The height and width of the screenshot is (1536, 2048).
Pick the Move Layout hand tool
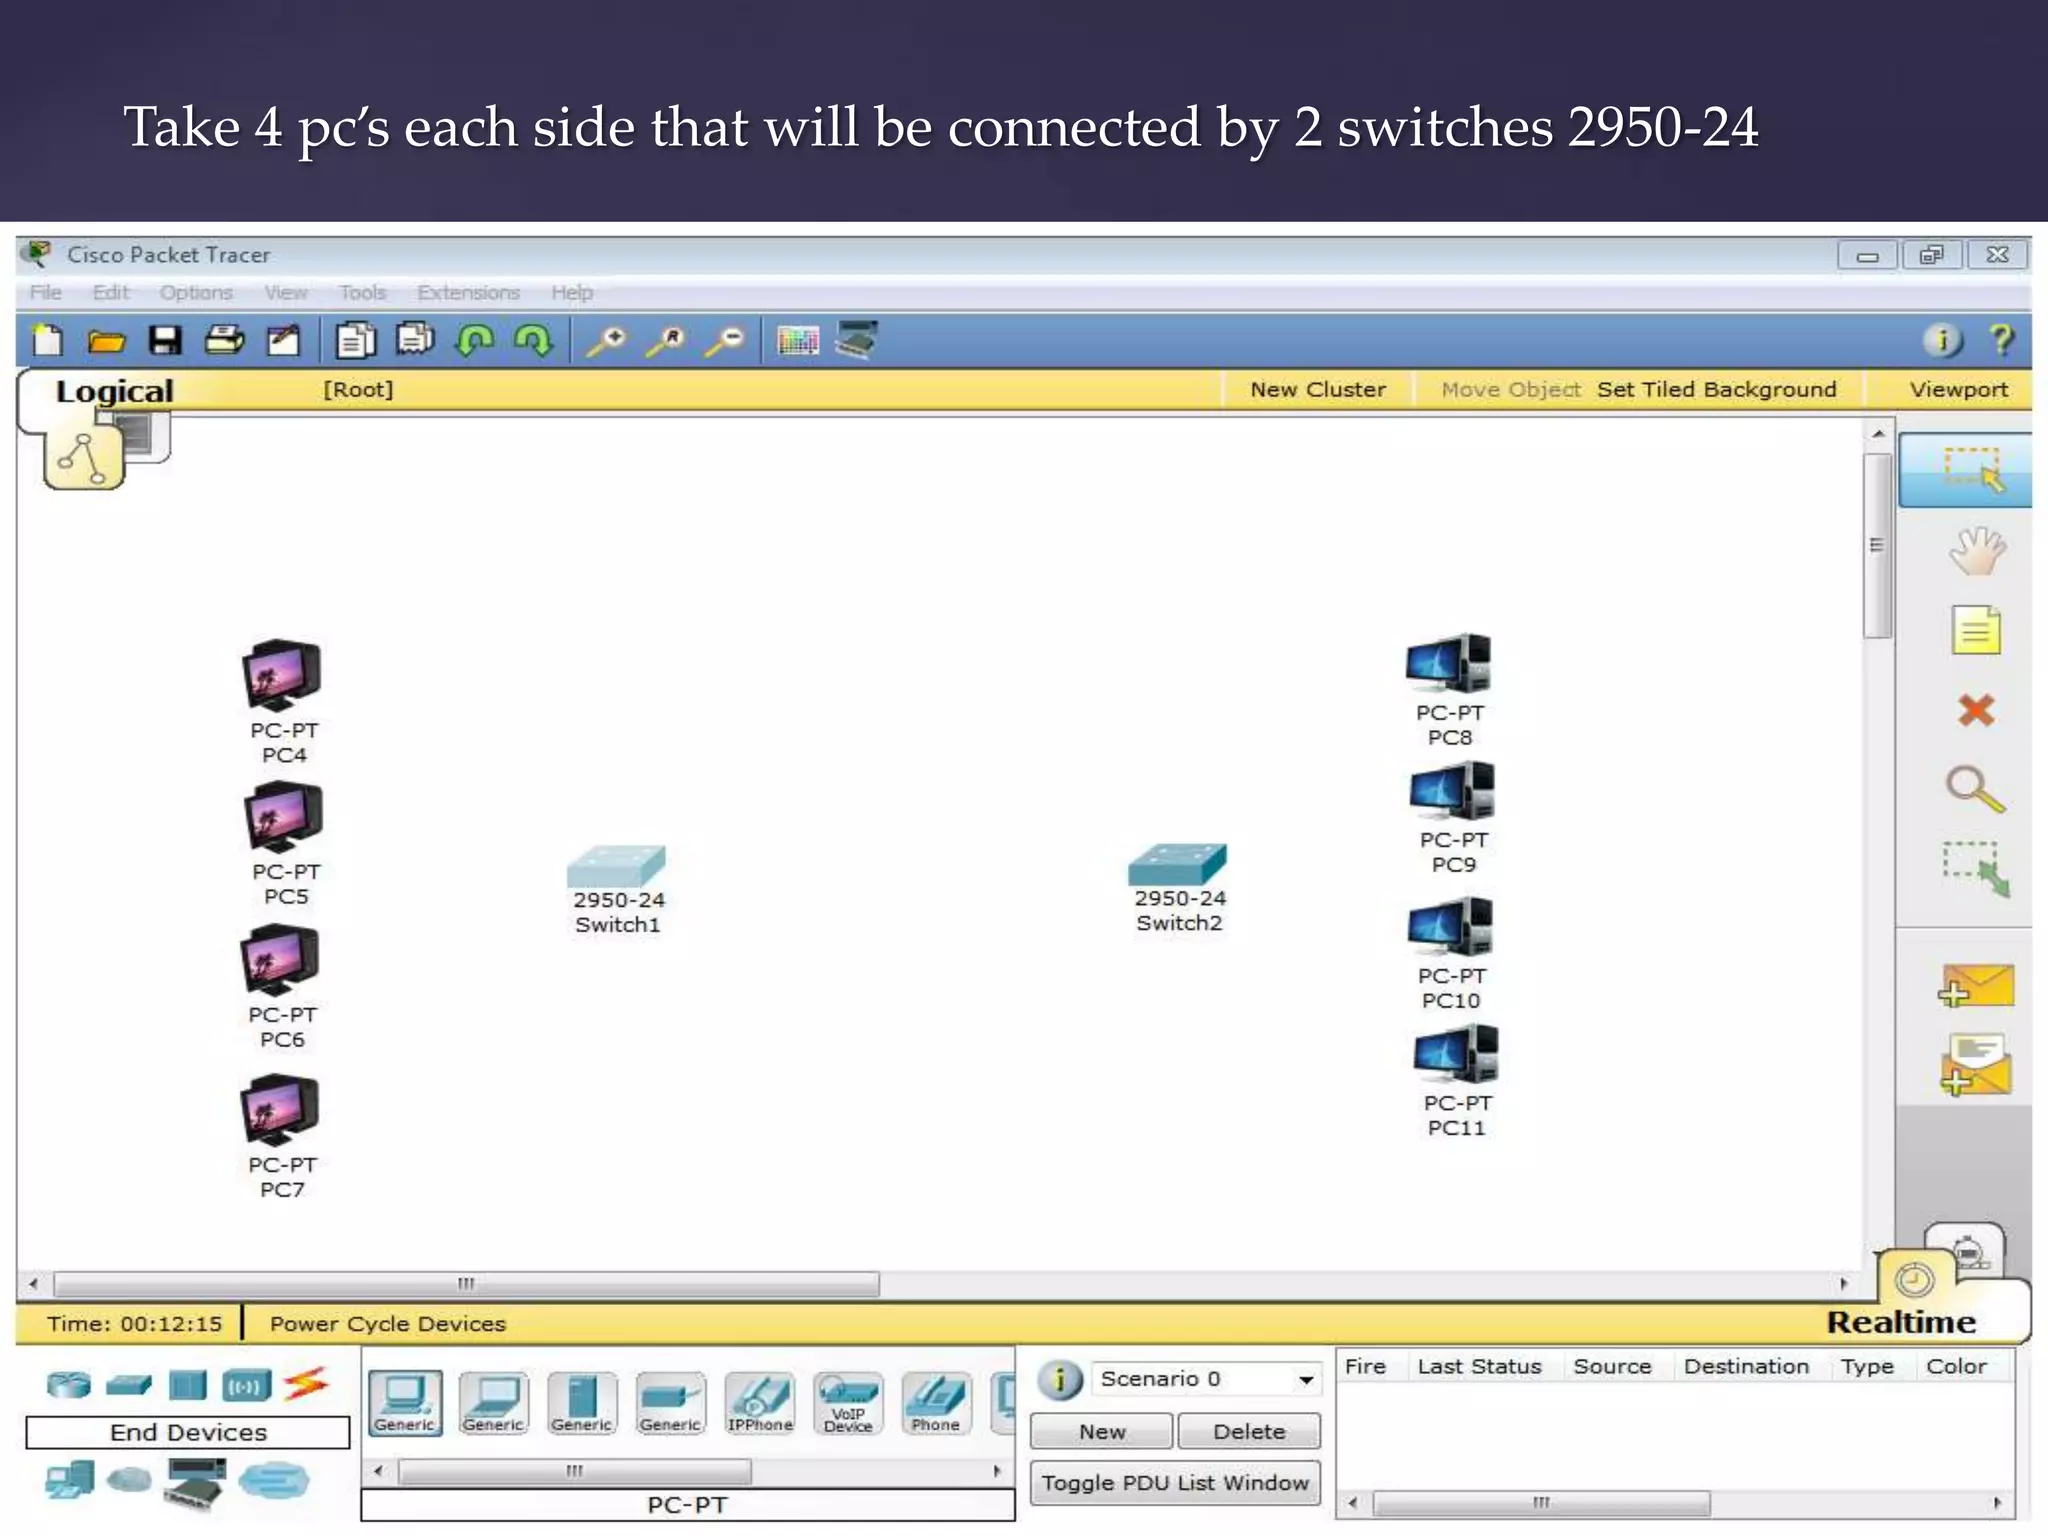pos(1975,551)
